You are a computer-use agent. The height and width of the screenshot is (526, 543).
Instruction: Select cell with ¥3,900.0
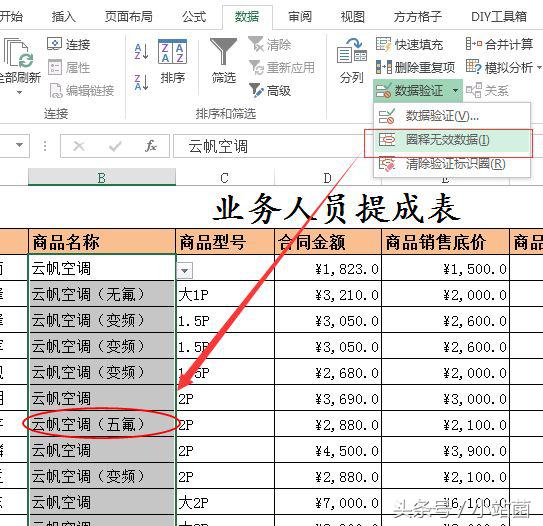click(x=445, y=450)
